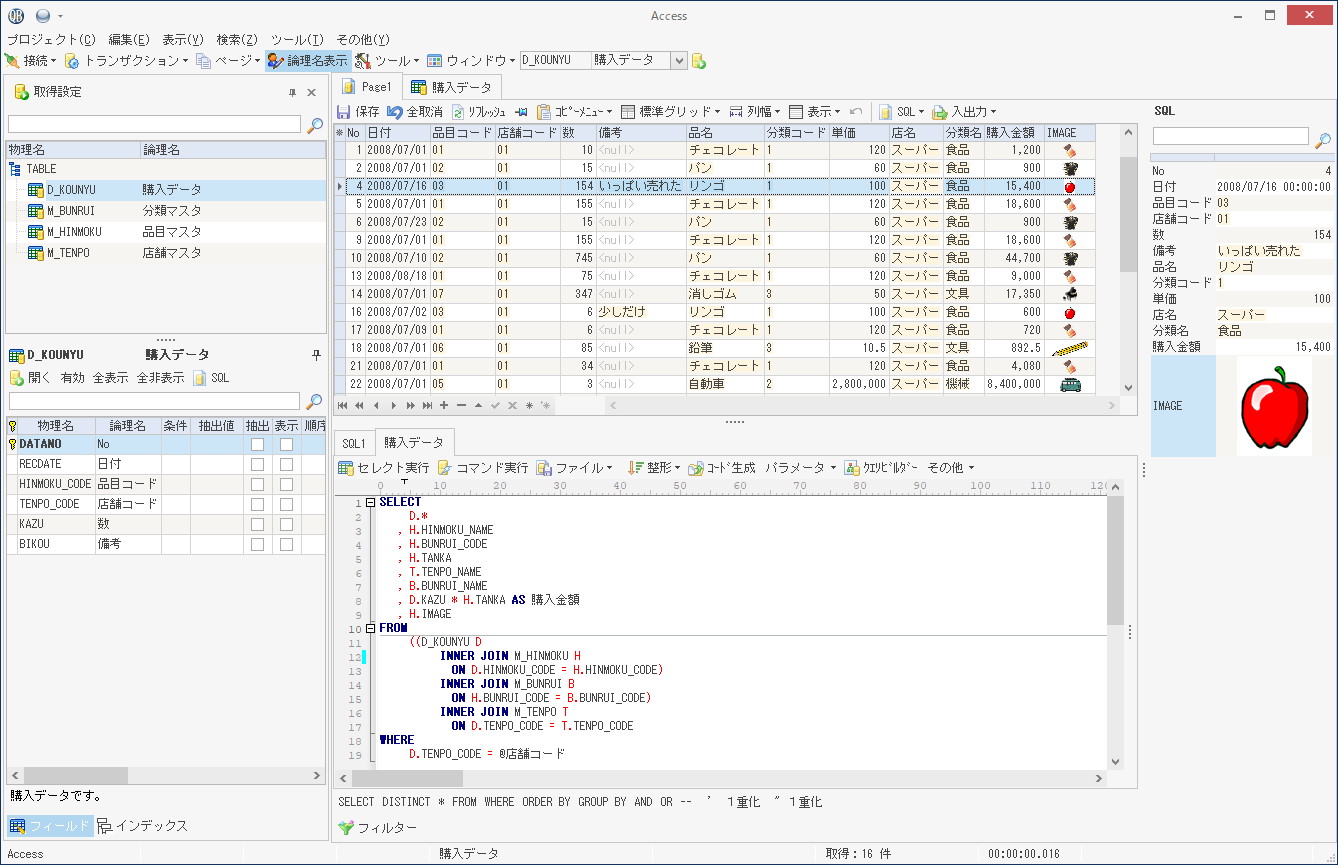Click the 全取消 undo-all icon

coord(405,111)
